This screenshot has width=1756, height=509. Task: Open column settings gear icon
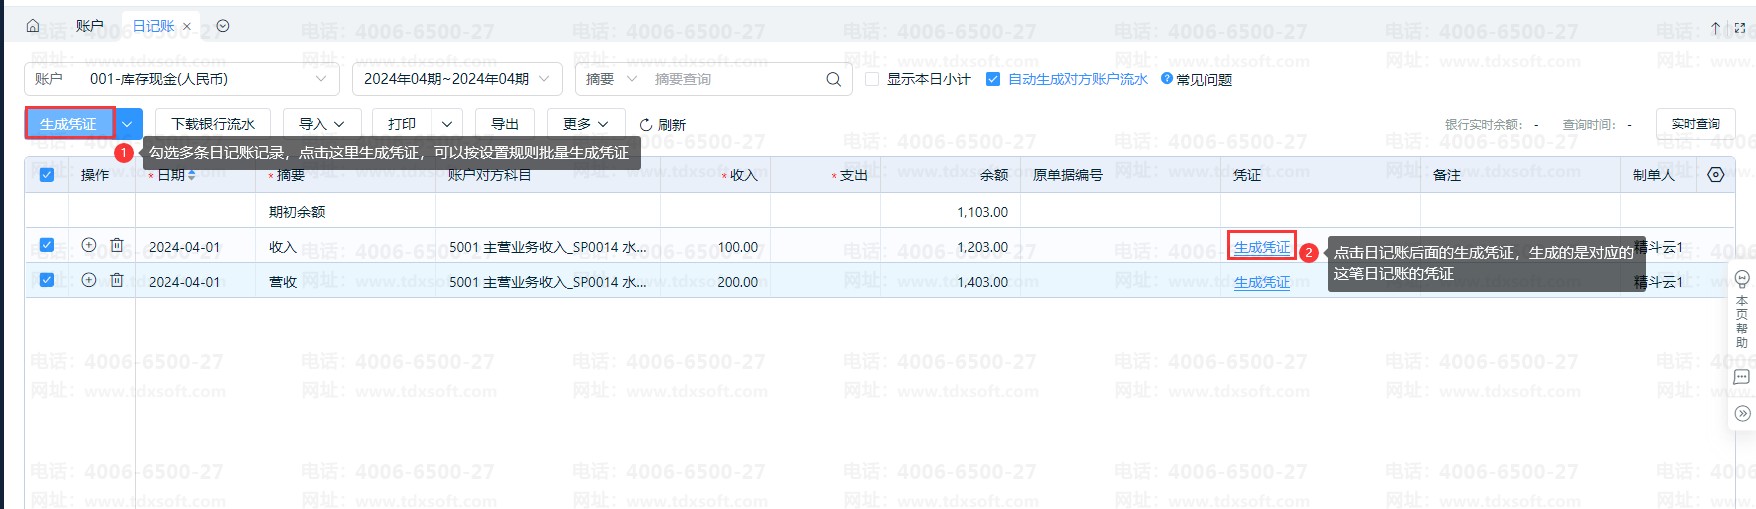click(1716, 175)
